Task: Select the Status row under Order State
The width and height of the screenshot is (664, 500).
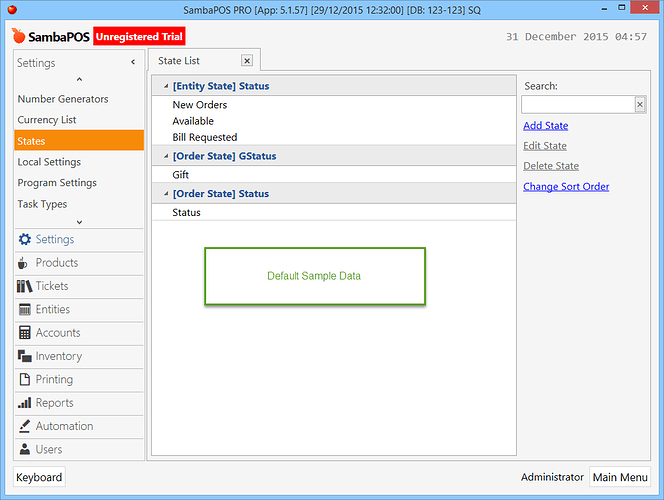Action: click(x=334, y=213)
